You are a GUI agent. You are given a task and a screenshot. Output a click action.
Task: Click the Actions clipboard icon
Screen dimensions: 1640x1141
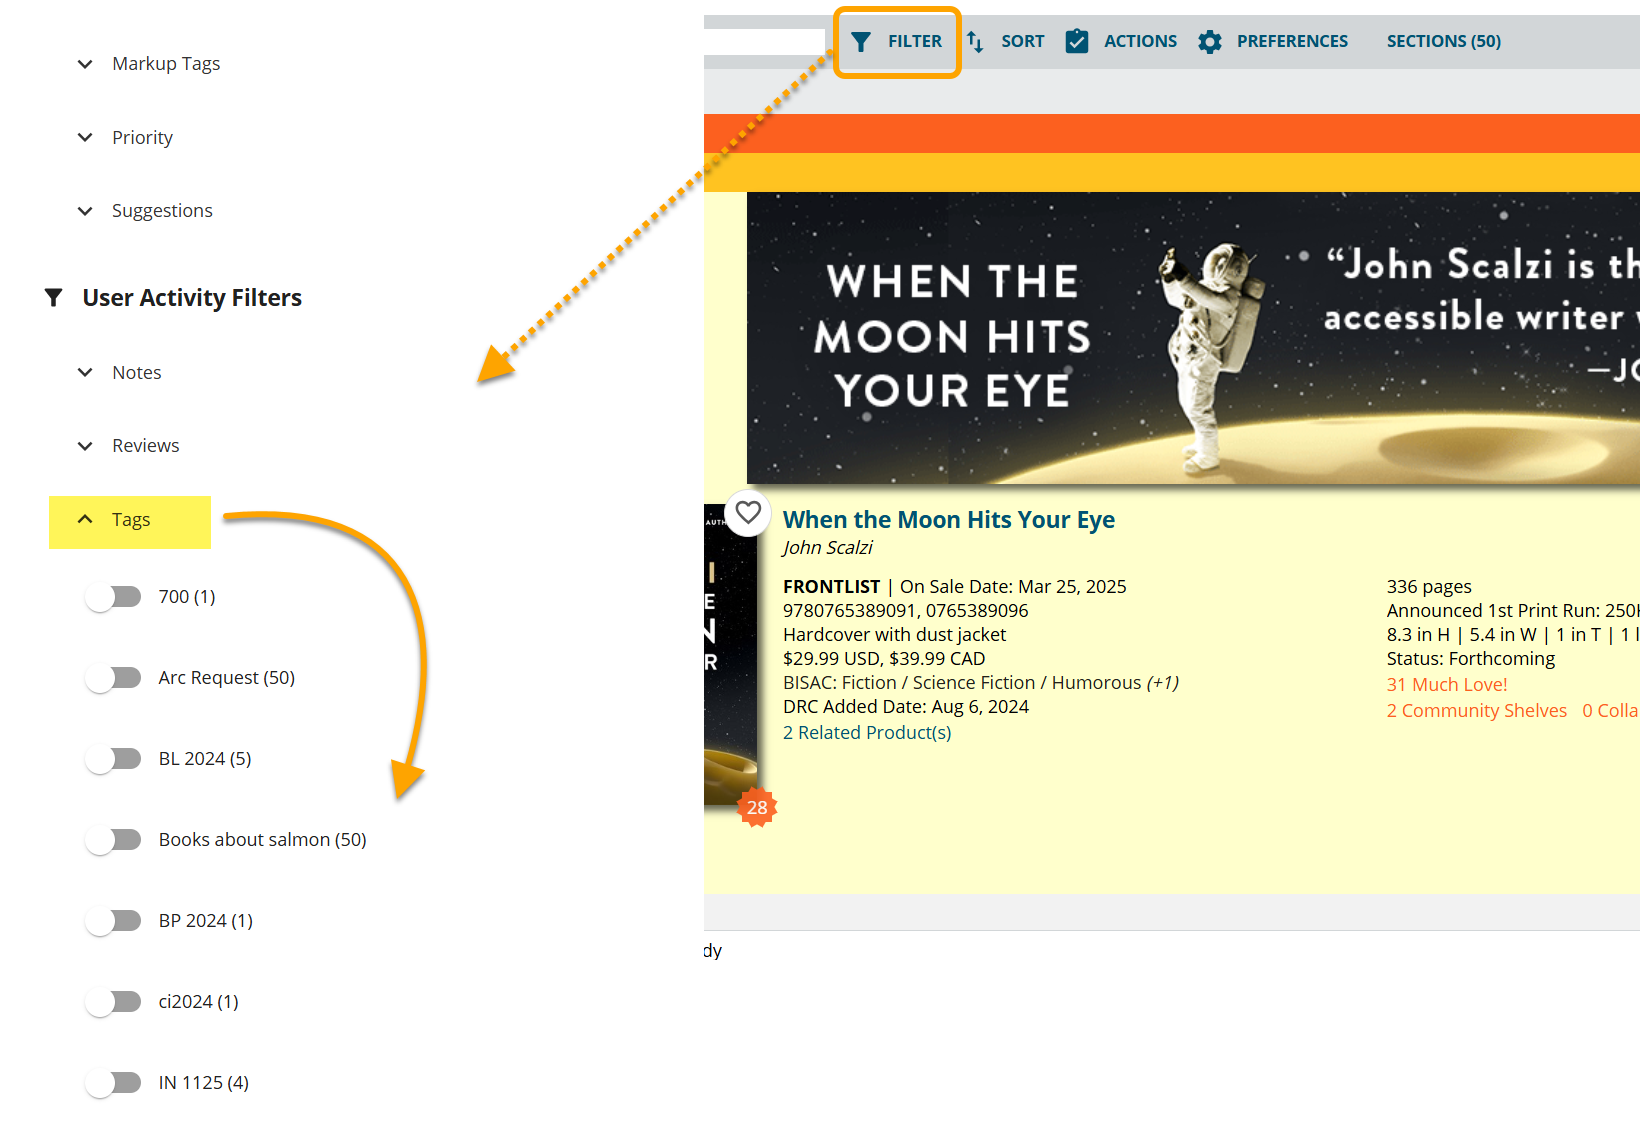click(1077, 41)
